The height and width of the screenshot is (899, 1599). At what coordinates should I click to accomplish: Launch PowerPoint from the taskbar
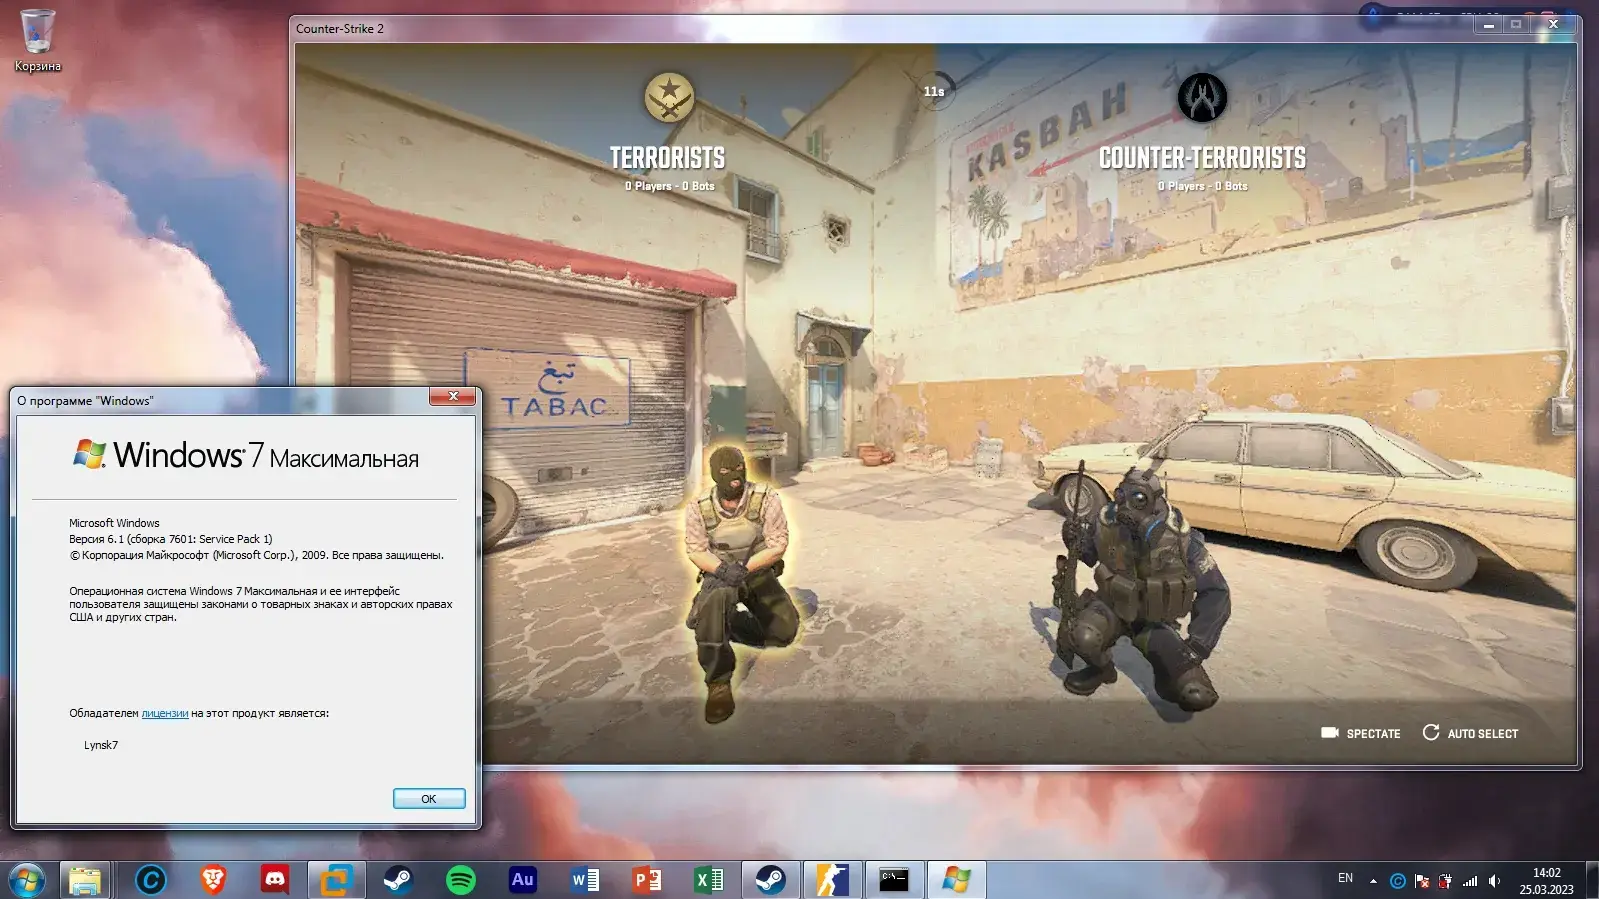point(647,880)
